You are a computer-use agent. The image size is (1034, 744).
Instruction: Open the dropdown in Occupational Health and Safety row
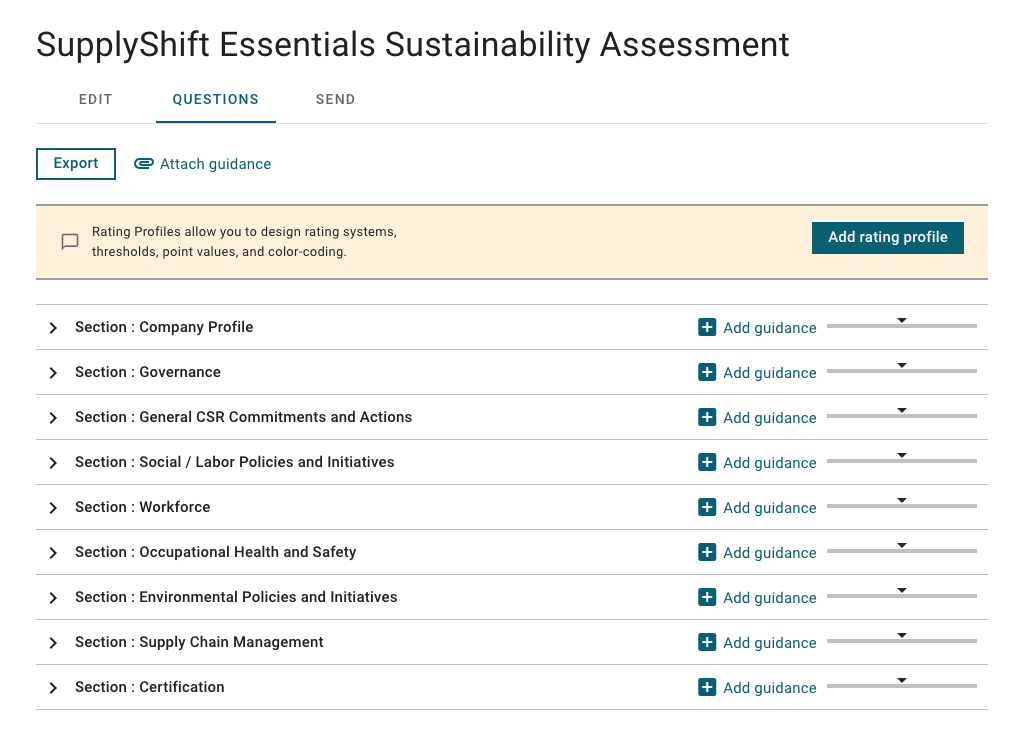901,547
